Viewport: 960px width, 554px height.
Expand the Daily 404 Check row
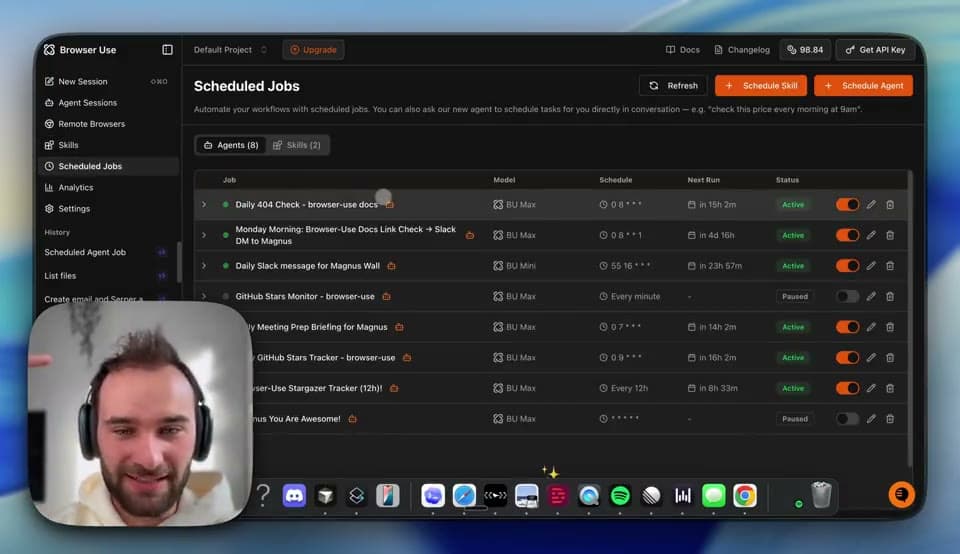point(204,204)
